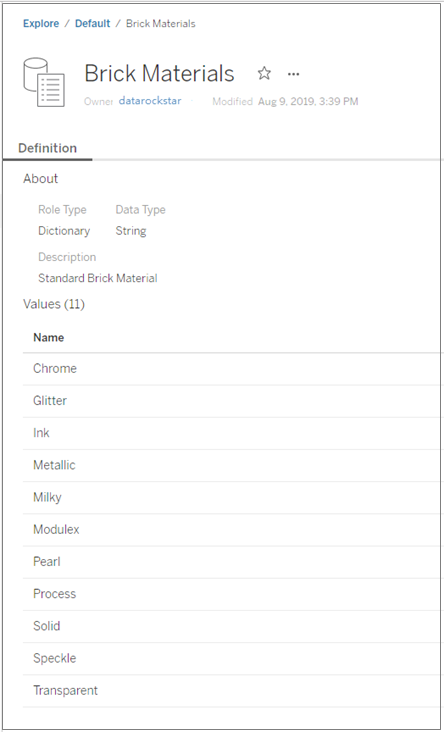Select the Modulex value row
The width and height of the screenshot is (444, 732).
pos(233,530)
